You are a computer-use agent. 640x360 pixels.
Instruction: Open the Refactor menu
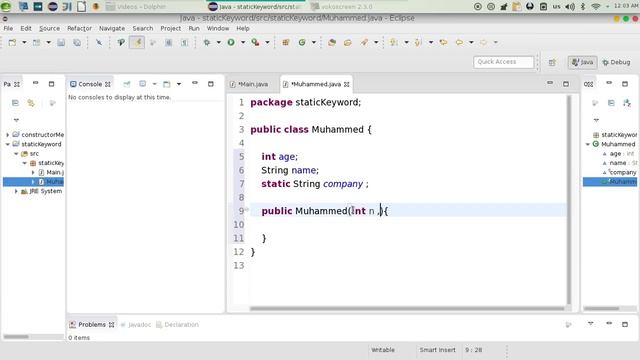(79, 29)
